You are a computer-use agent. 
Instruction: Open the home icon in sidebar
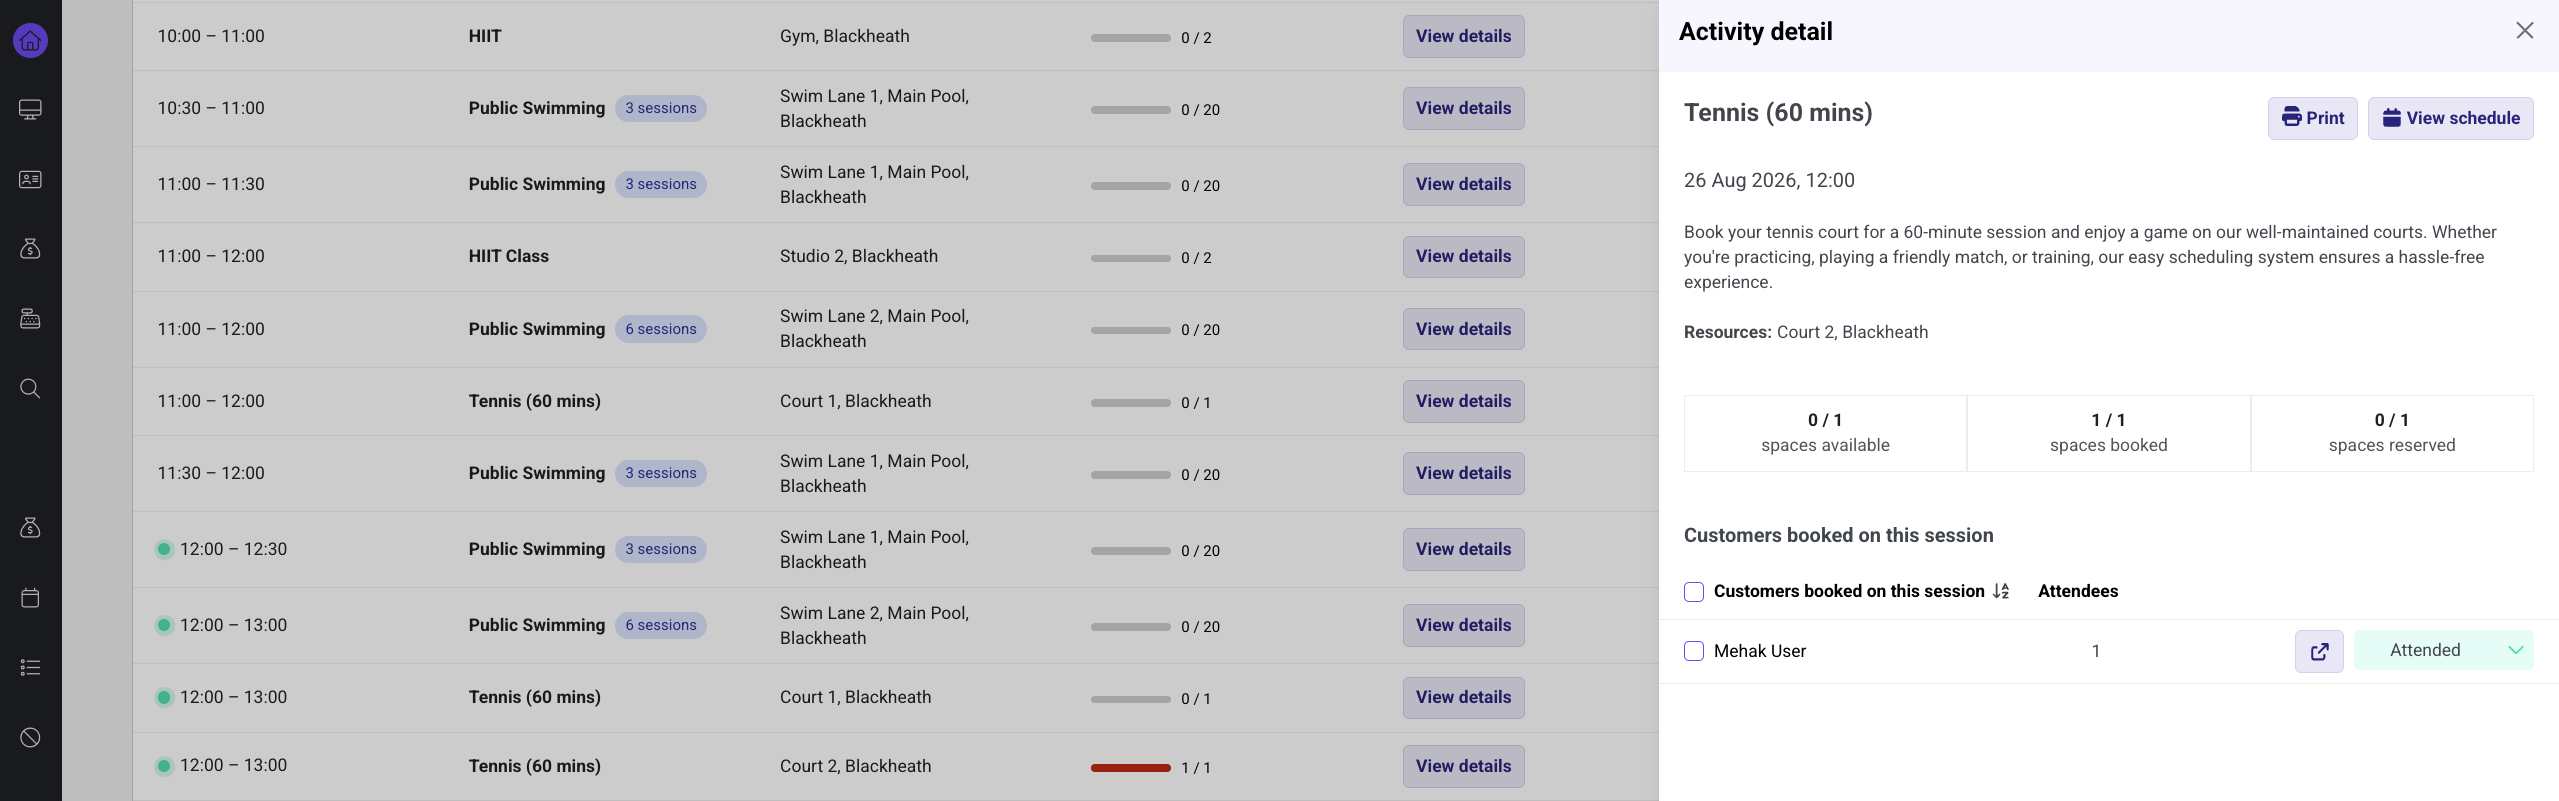tap(30, 40)
